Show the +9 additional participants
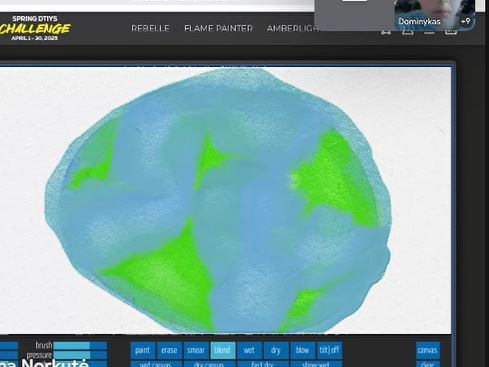 (466, 21)
